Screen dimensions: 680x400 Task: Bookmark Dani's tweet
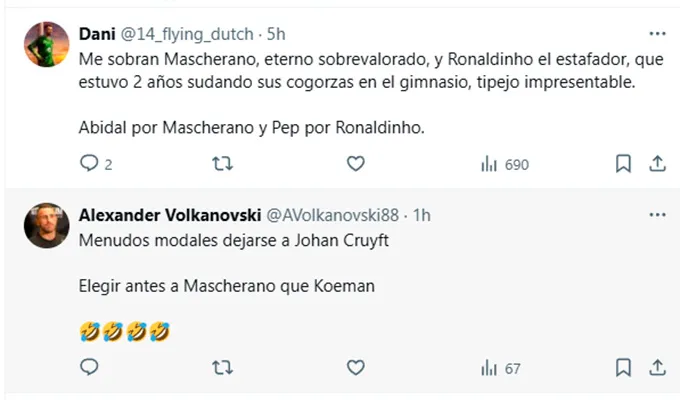(622, 163)
